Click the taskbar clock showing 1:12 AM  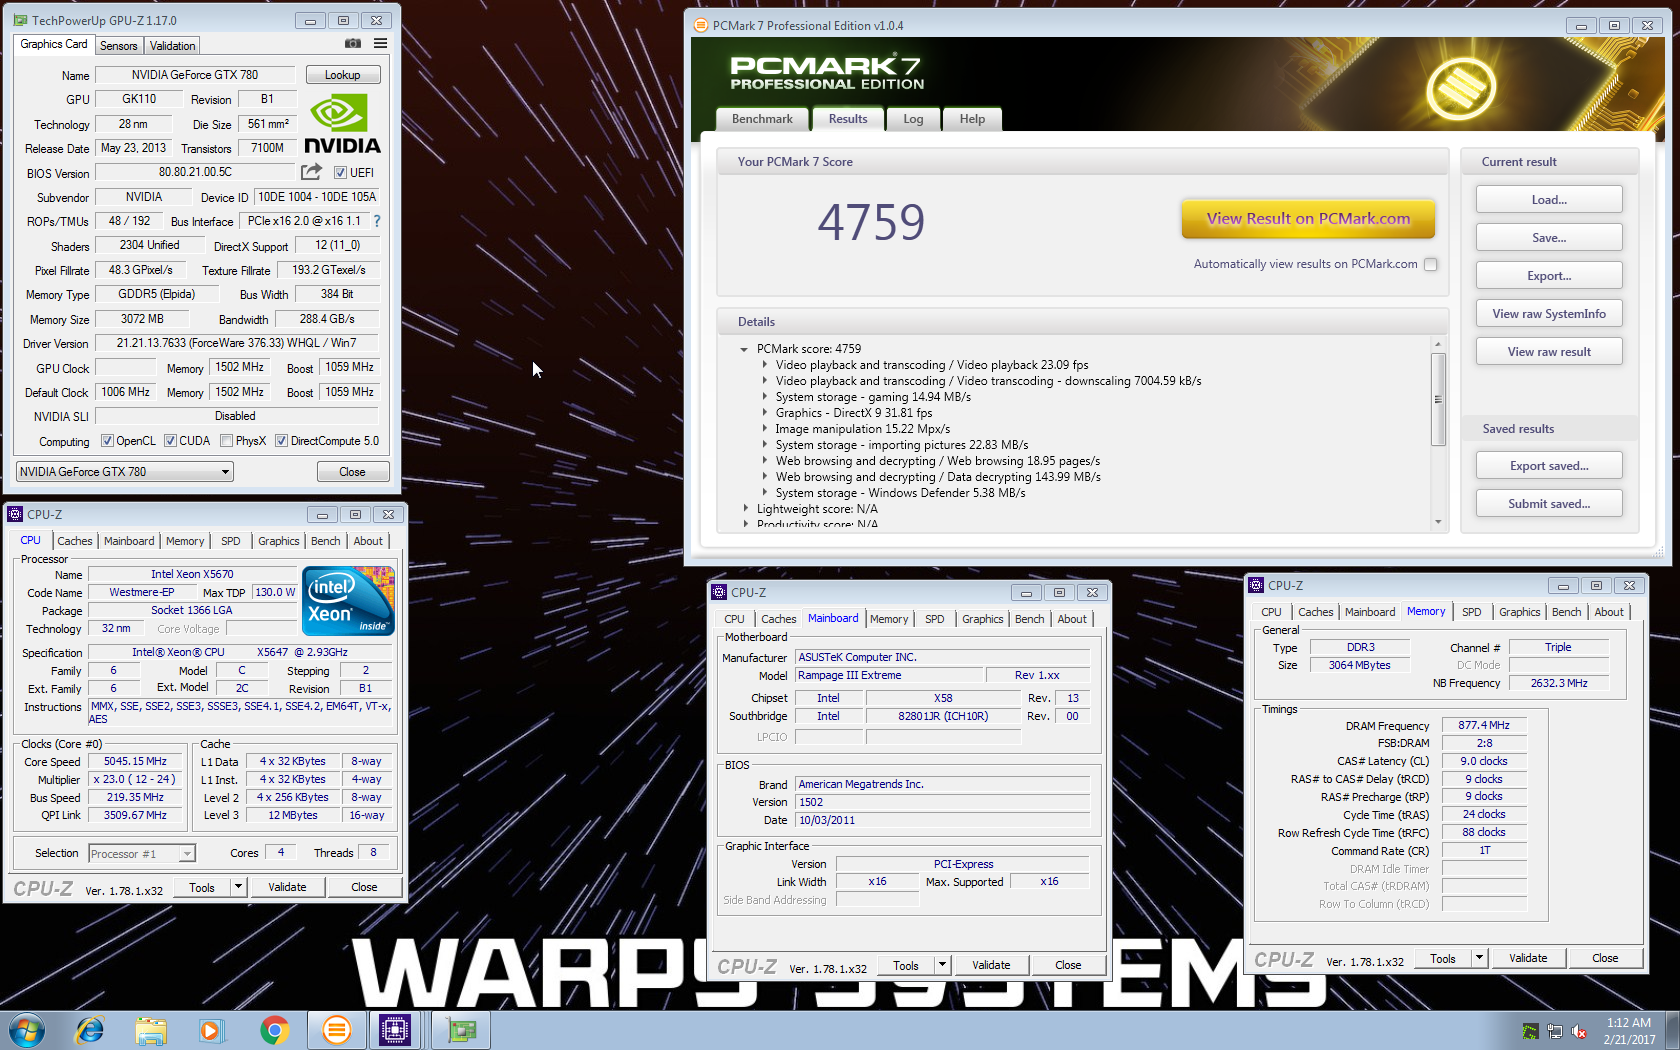1629,1031
